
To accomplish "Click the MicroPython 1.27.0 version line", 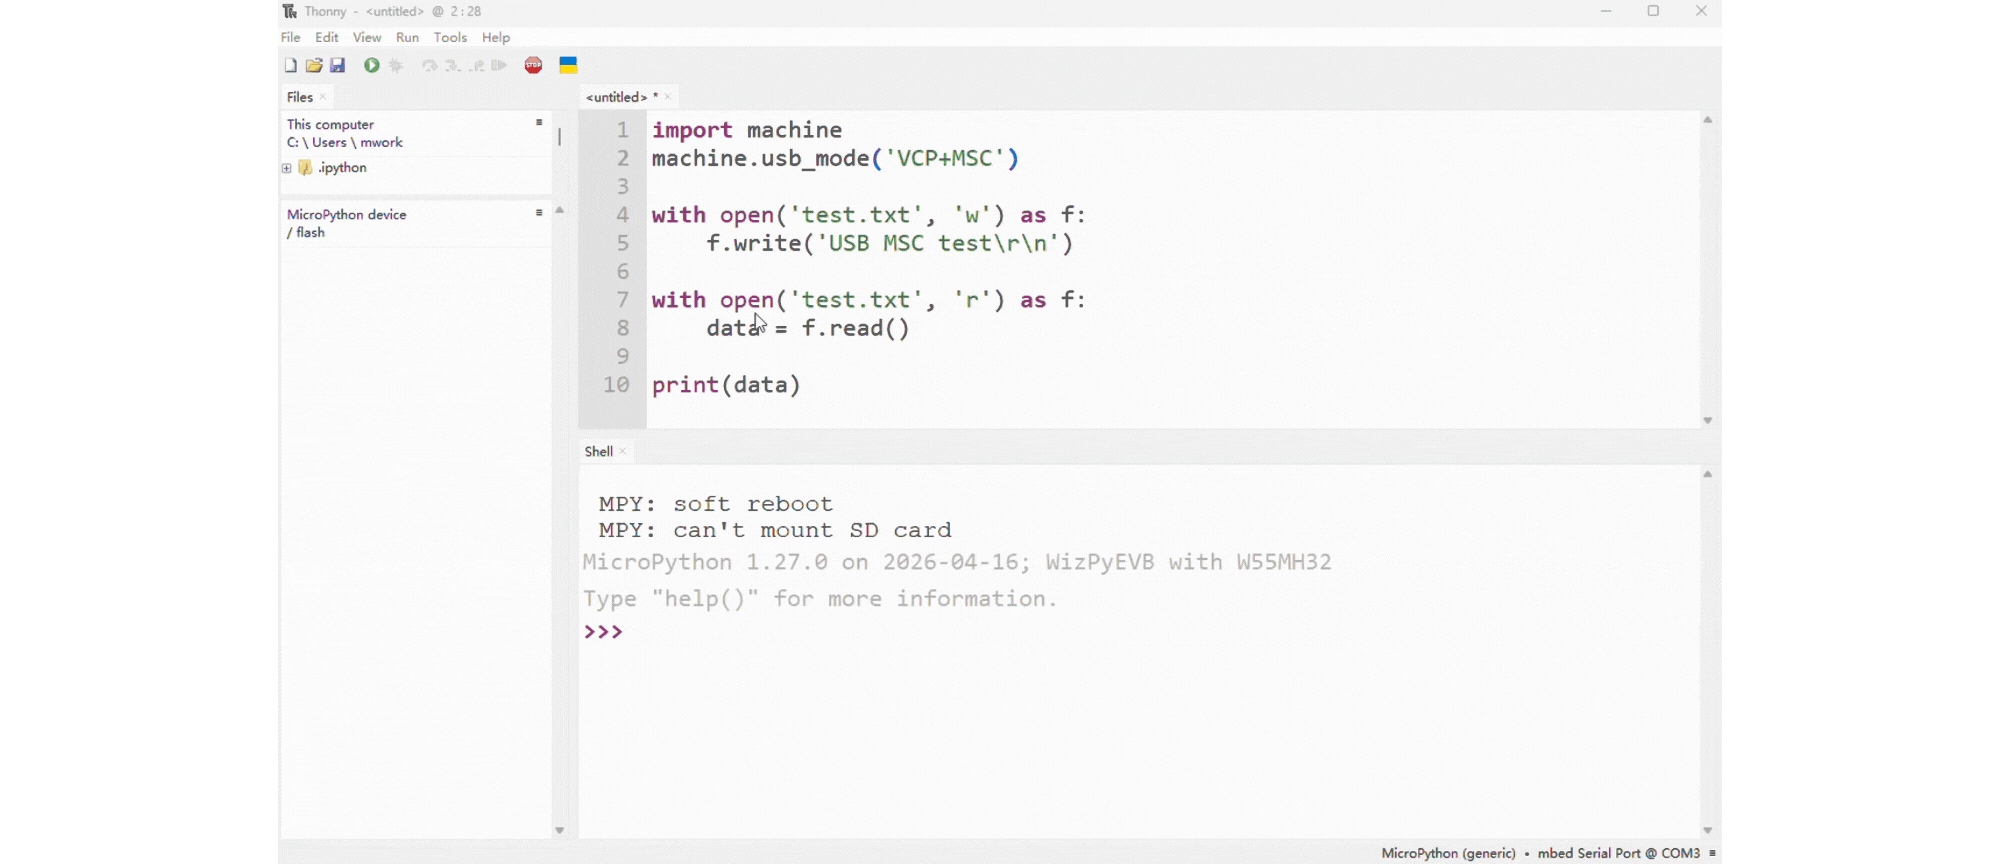I will point(957,562).
